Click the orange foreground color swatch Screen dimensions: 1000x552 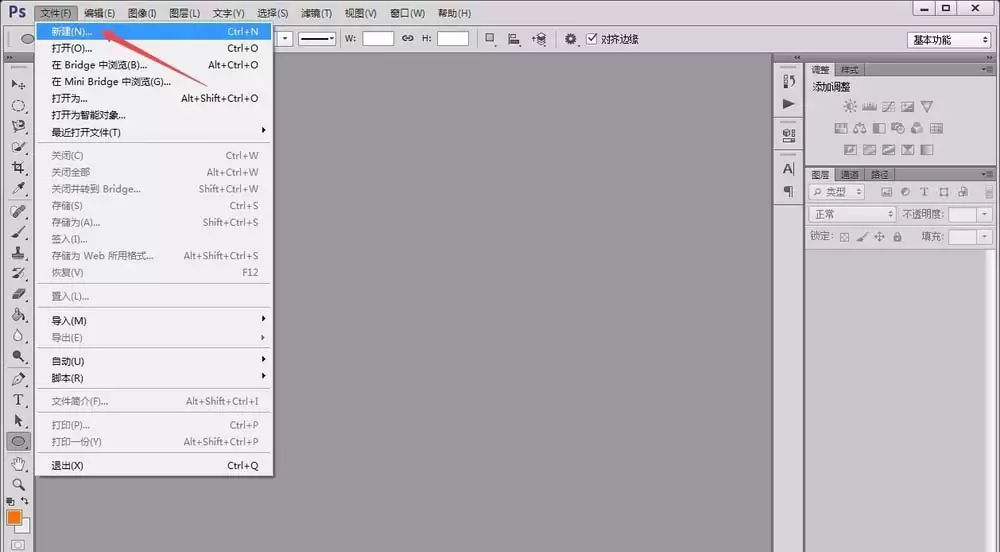pyautogui.click(x=14, y=518)
